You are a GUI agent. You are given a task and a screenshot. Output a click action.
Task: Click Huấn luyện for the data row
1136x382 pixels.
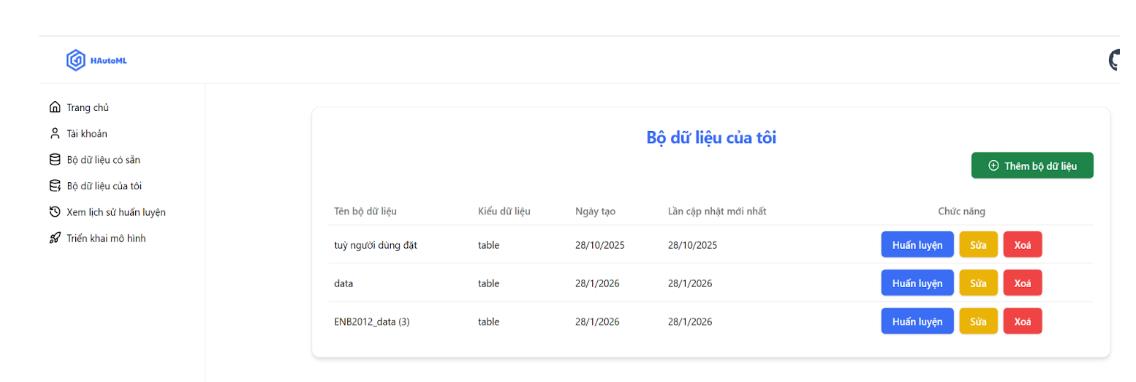(917, 283)
